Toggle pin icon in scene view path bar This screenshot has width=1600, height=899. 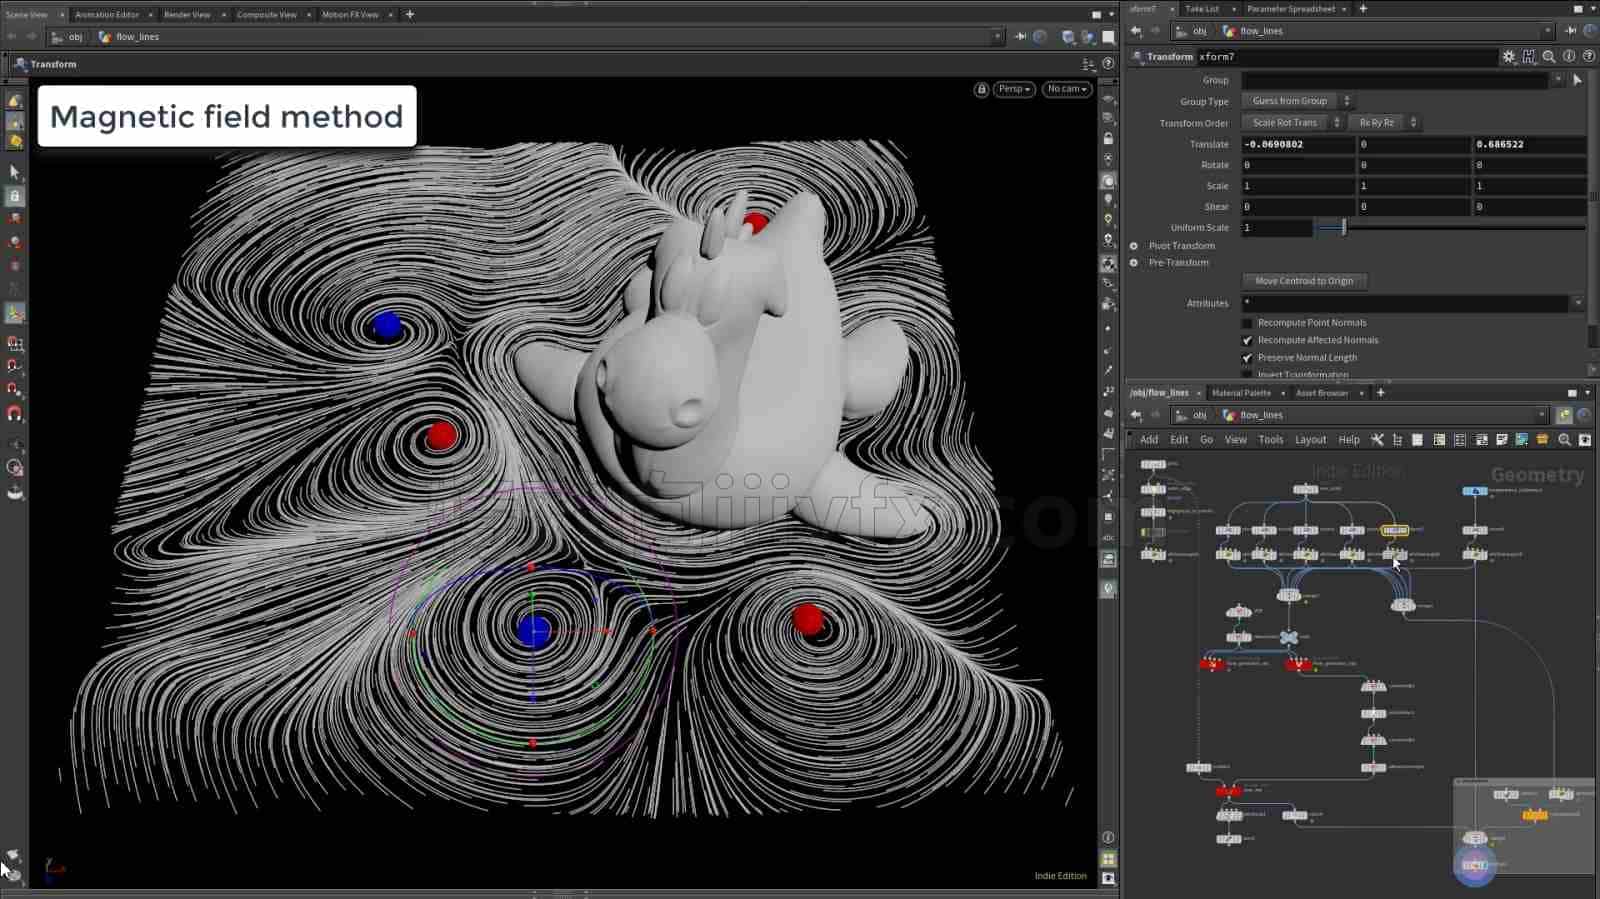[x=1021, y=37]
